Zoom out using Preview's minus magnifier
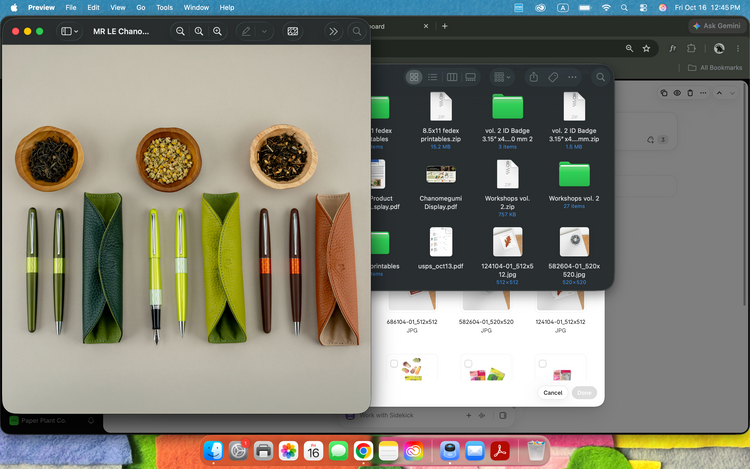Image resolution: width=750 pixels, height=469 pixels. (180, 31)
